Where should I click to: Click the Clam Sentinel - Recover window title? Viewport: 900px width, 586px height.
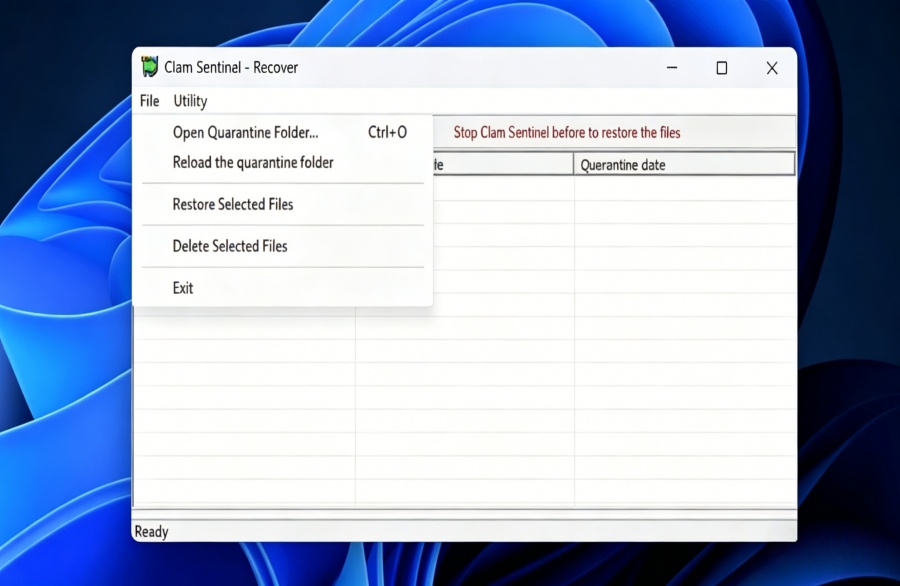231,67
